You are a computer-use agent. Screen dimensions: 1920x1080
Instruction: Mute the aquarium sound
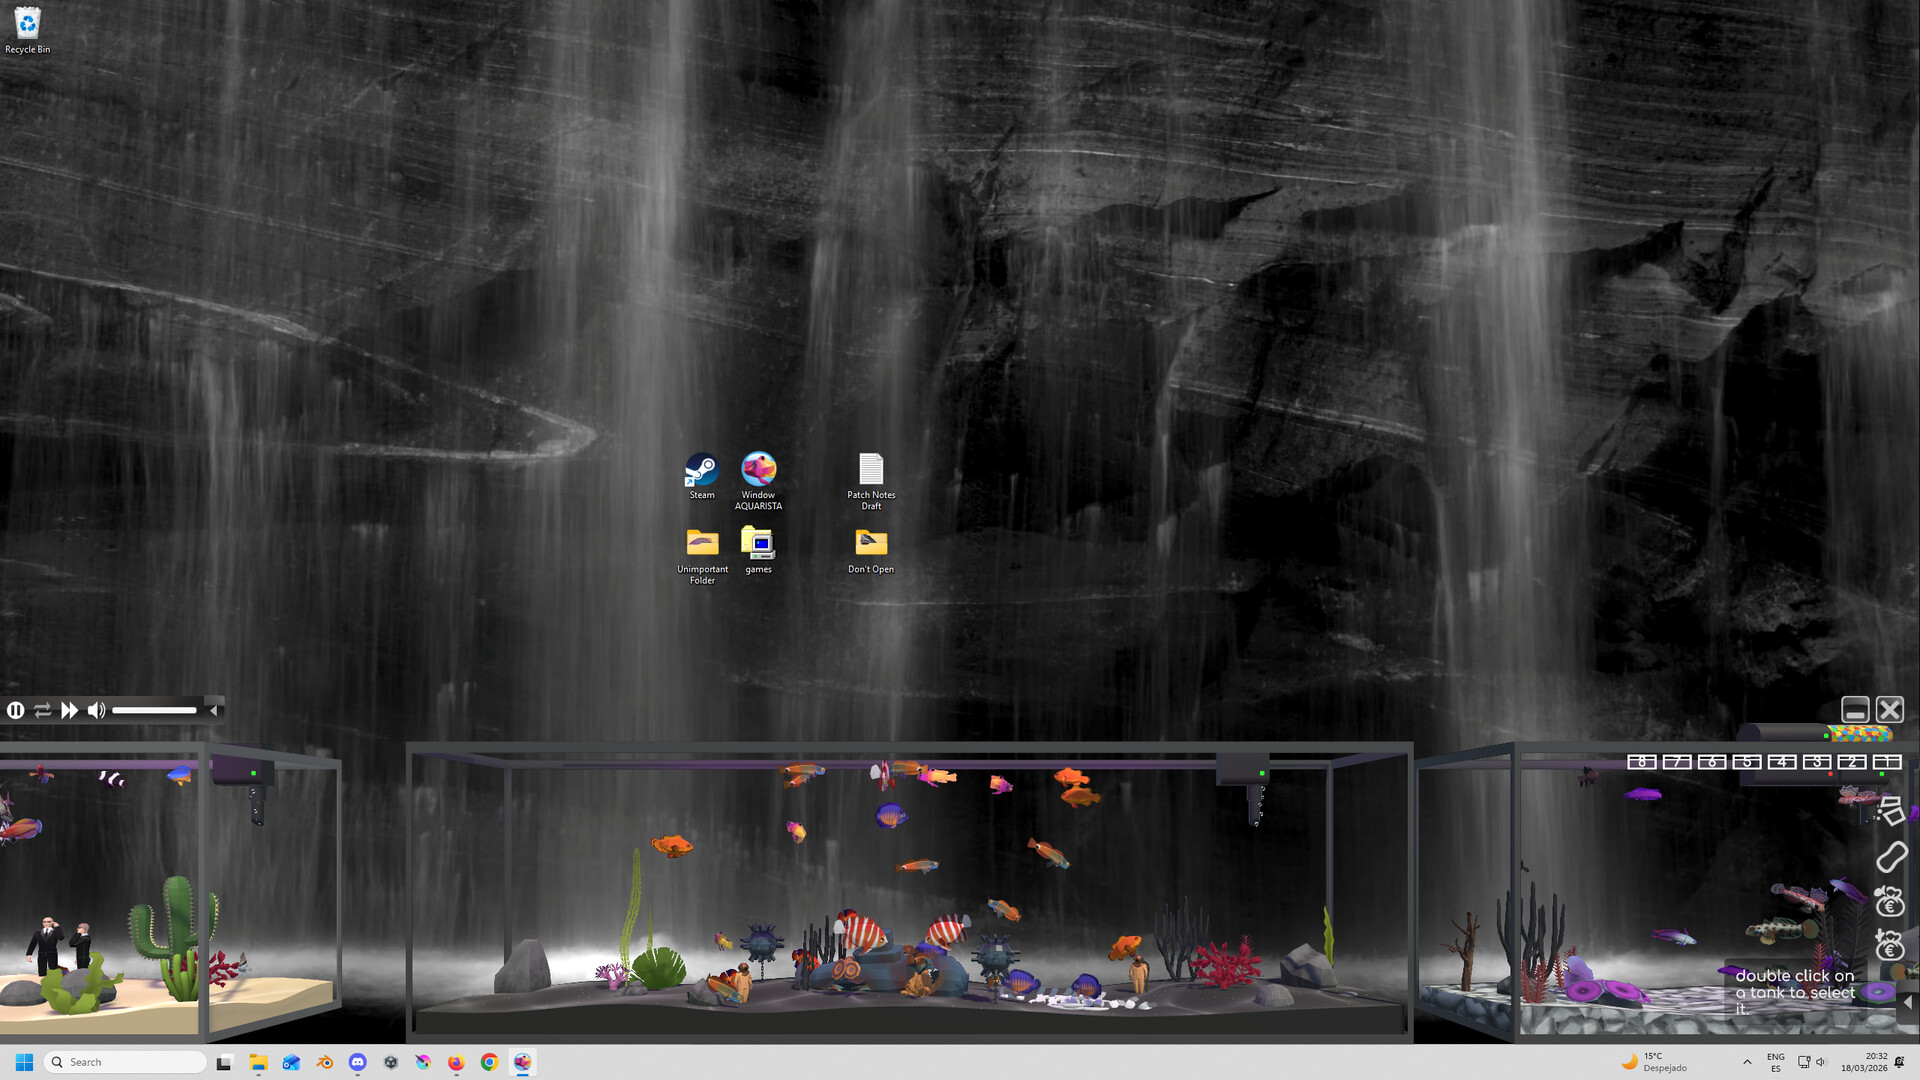[96, 710]
